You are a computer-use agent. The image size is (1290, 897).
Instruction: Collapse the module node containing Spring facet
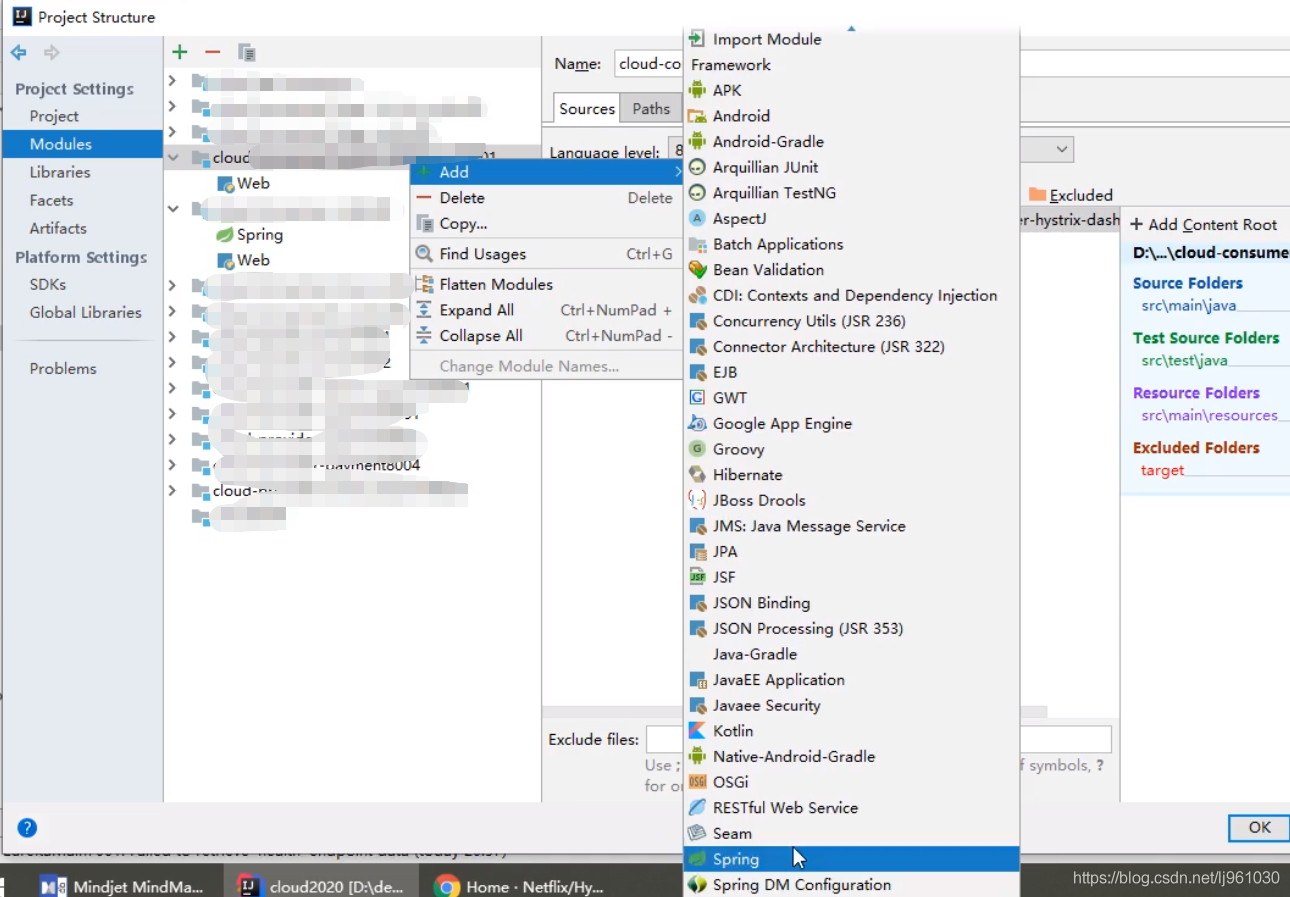(173, 209)
